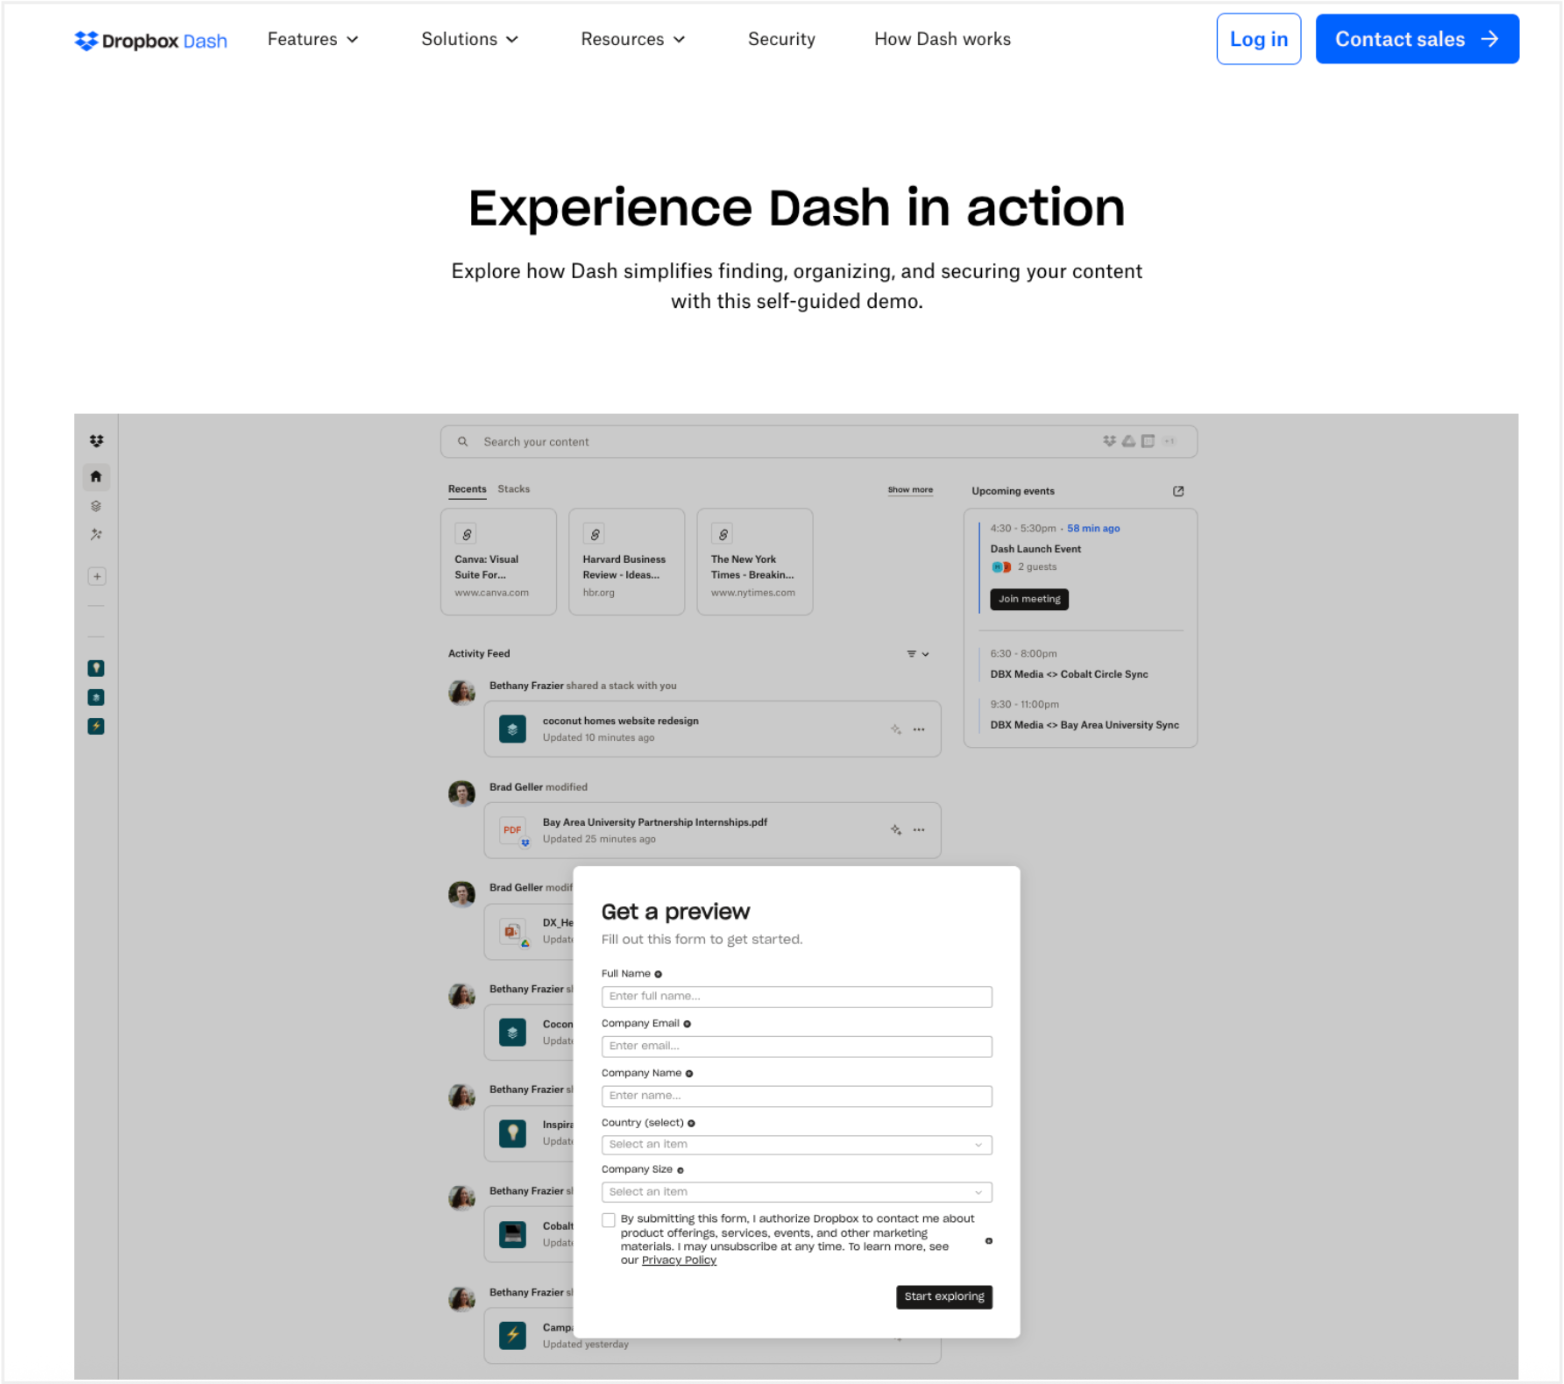Viewport: 1564px width, 1384px height.
Task: Open the Activity Feed filter dropdown
Action: tap(918, 654)
